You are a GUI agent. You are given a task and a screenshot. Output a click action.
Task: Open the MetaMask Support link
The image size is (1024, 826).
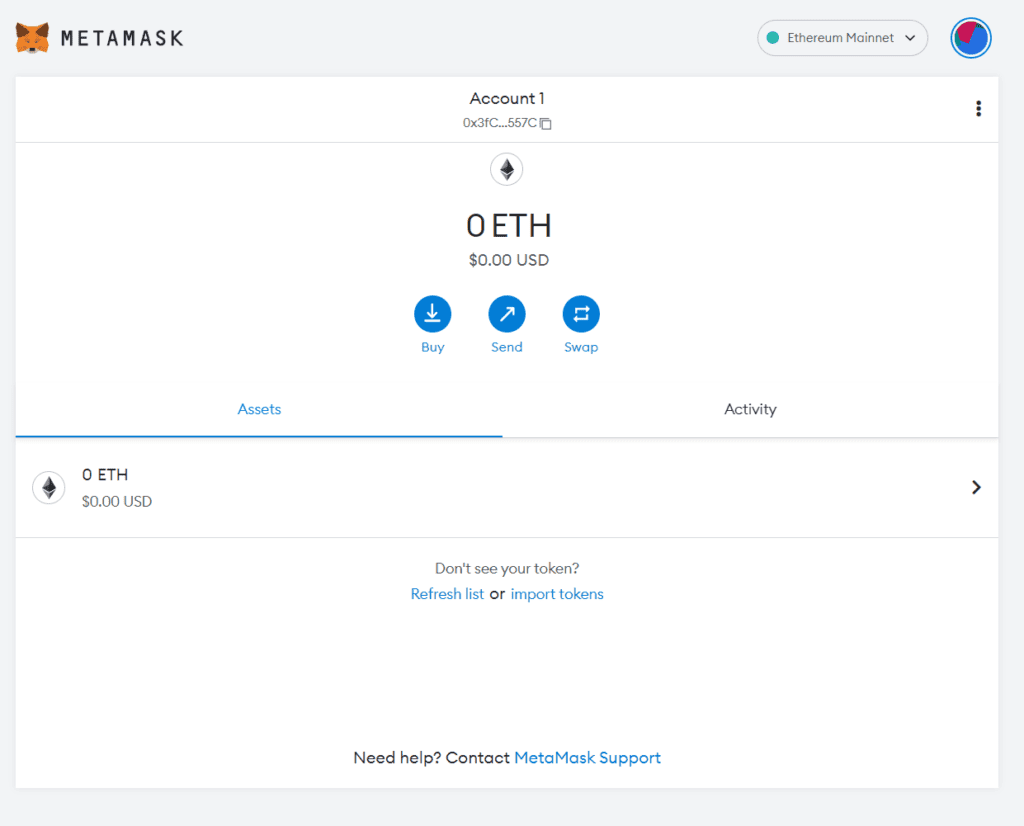click(x=587, y=758)
